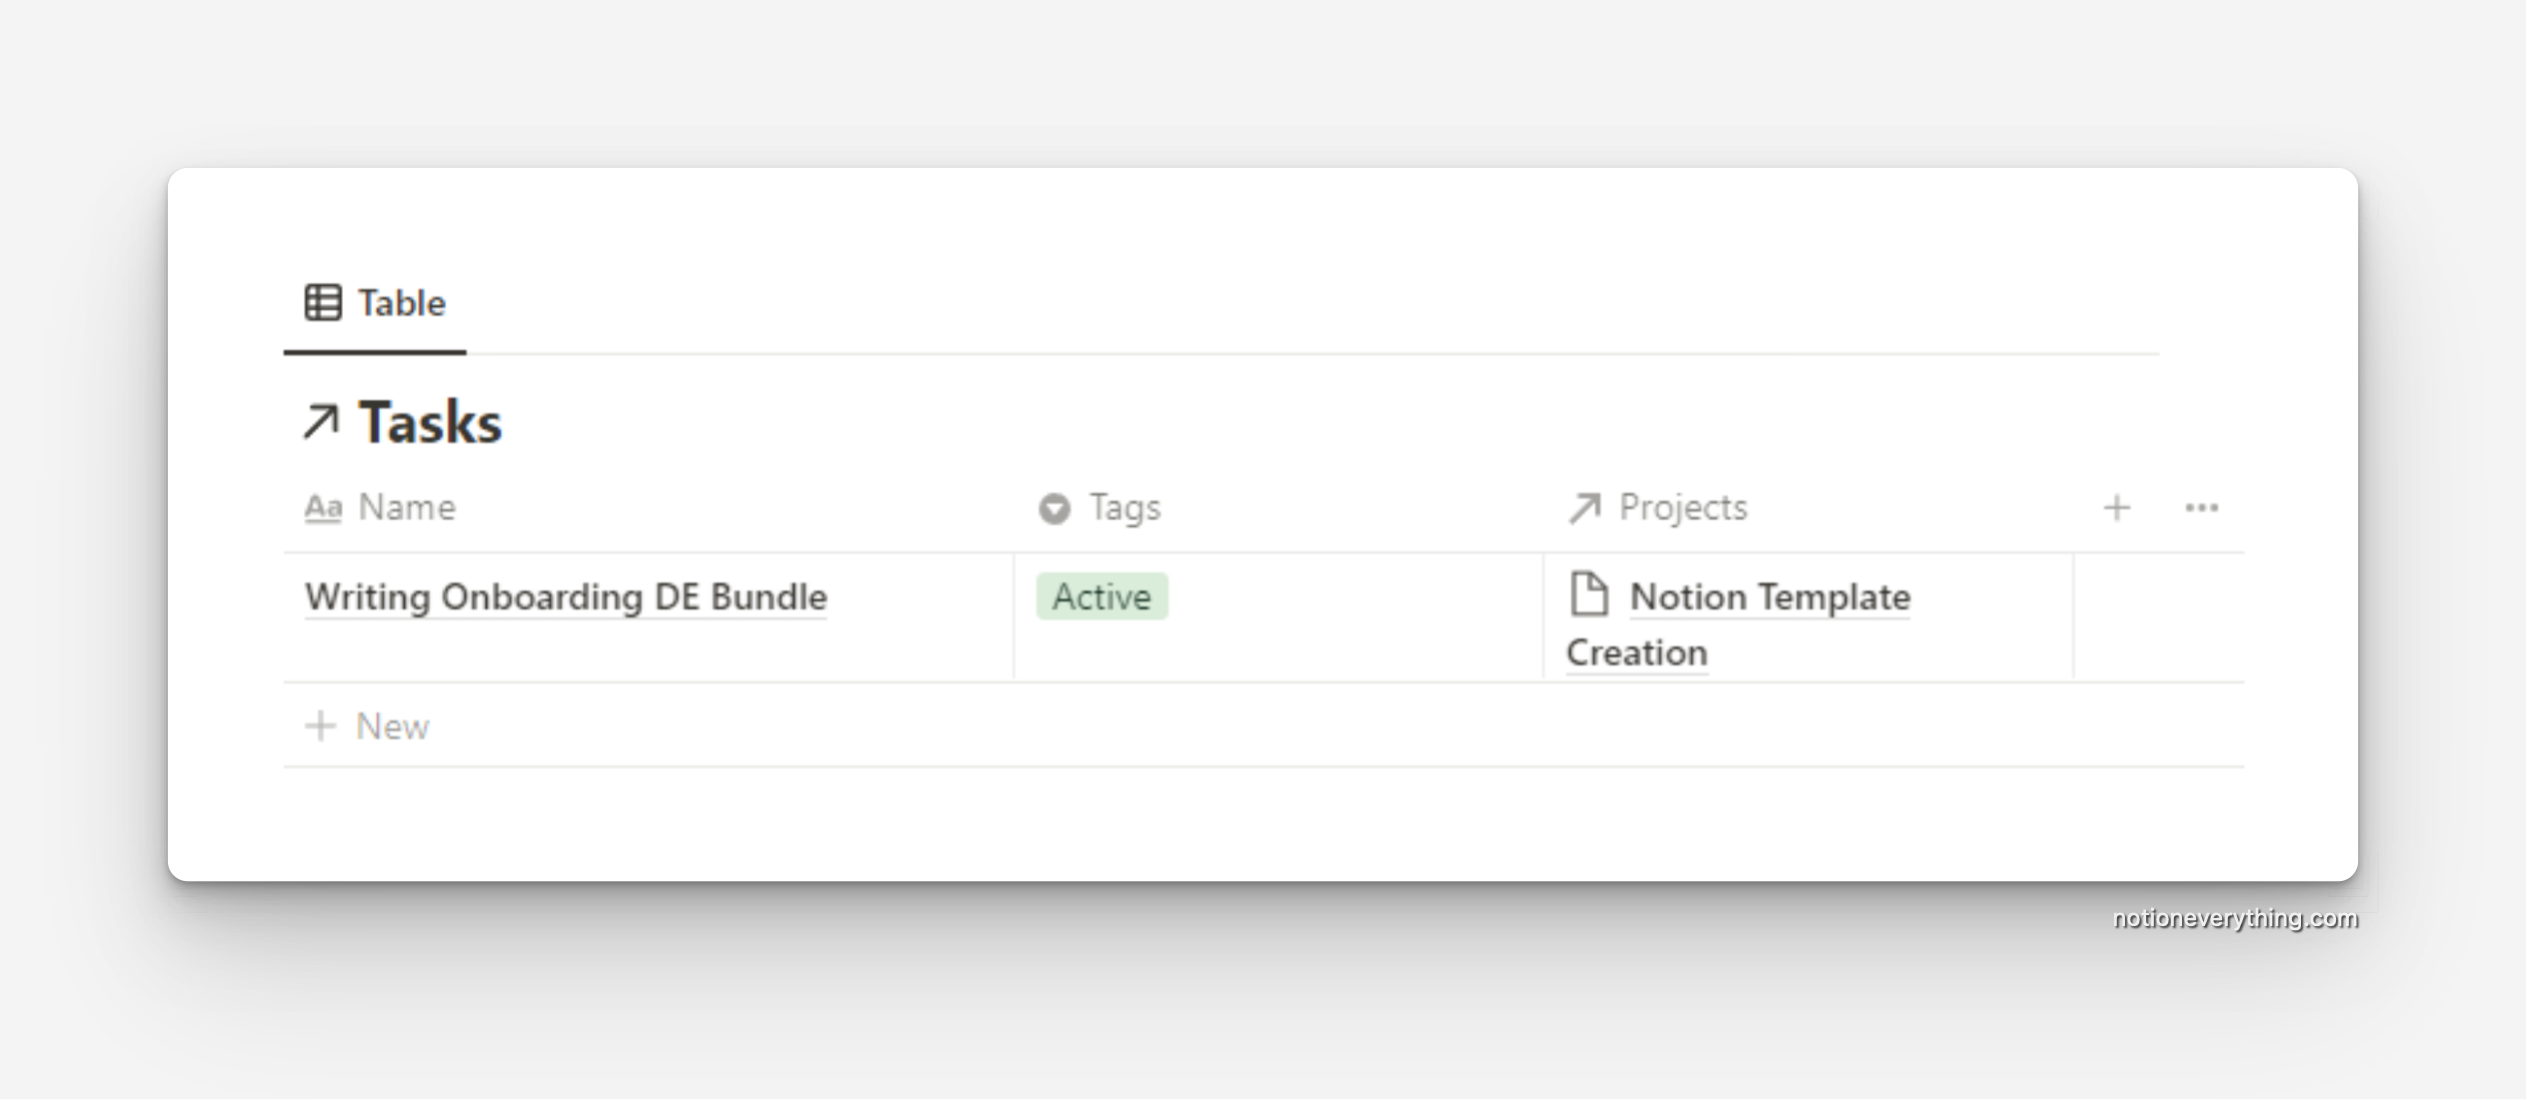Image resolution: width=2528 pixels, height=1100 pixels.
Task: Open the linked database titled Tasks
Action: 430,421
